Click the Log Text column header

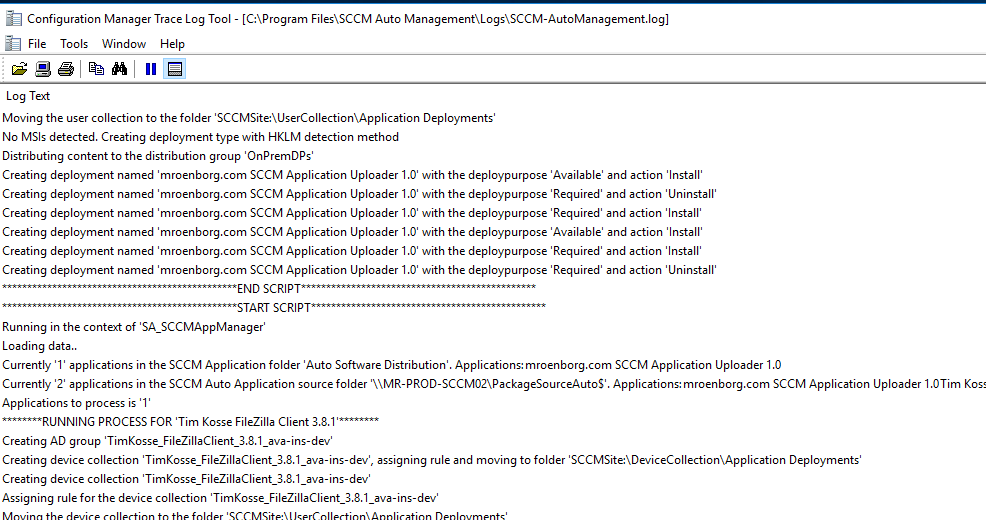tap(28, 96)
